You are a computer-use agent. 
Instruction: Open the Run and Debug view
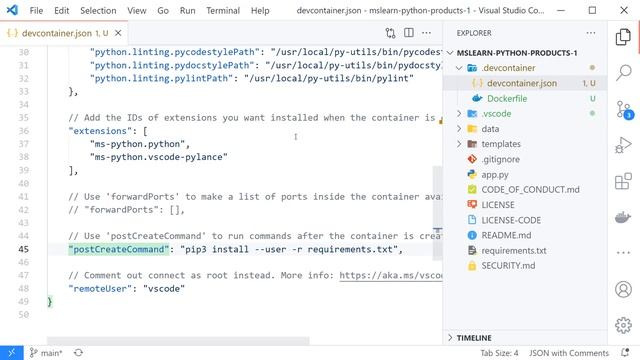pyautogui.click(x=623, y=145)
